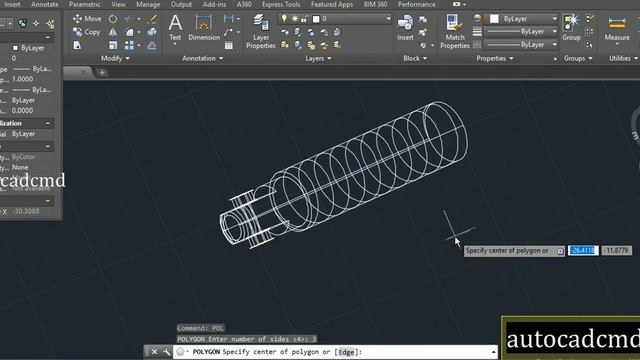This screenshot has height=360, width=640.
Task: Click the Offset tool icon
Action: click(x=152, y=45)
